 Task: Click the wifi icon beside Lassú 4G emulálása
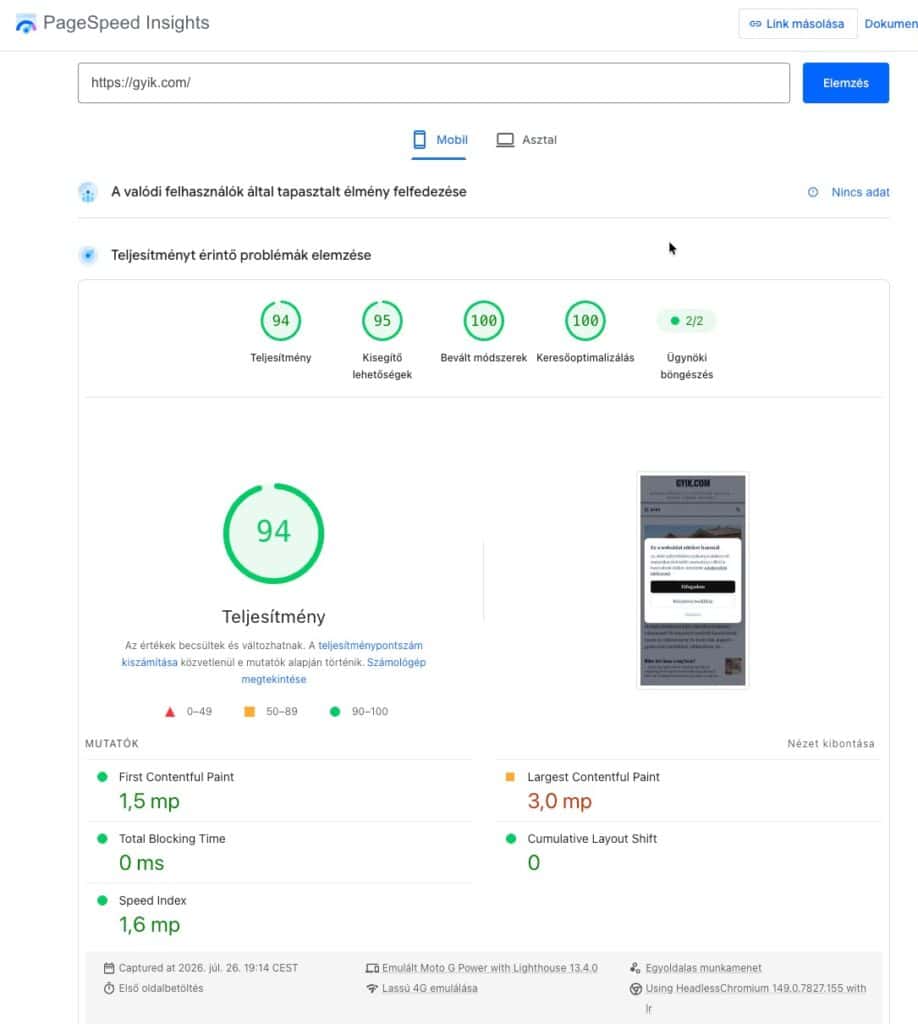372,988
